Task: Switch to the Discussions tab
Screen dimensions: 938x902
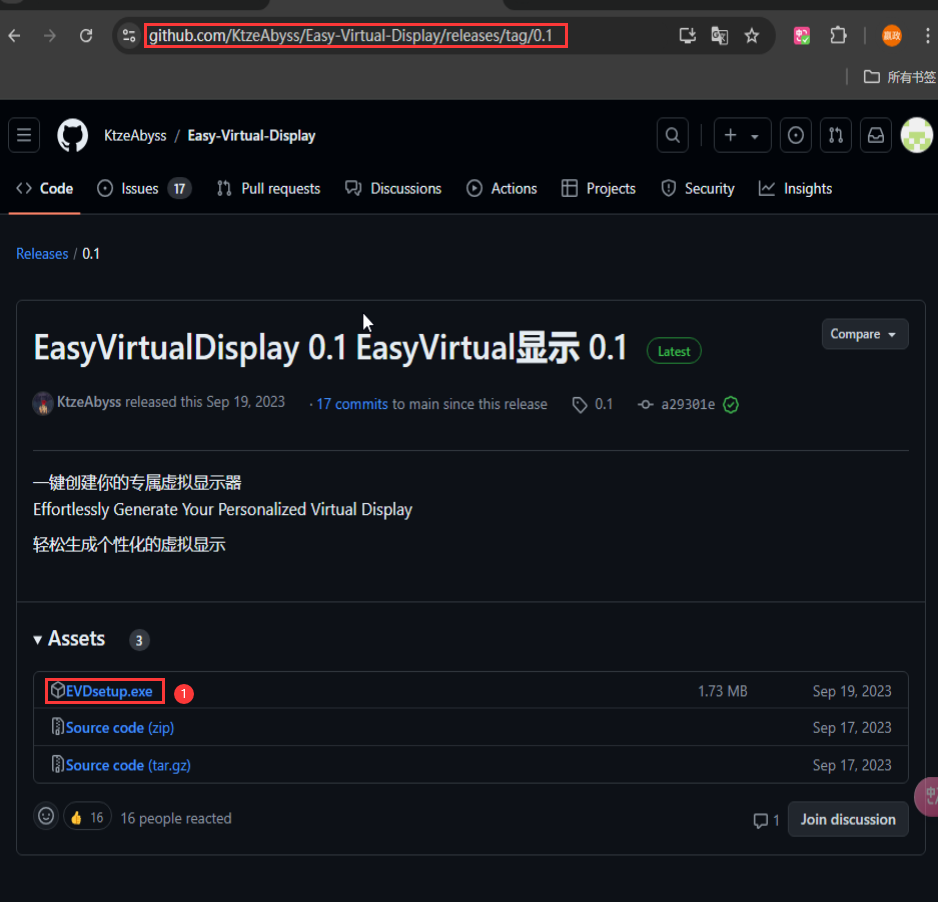Action: [393, 188]
